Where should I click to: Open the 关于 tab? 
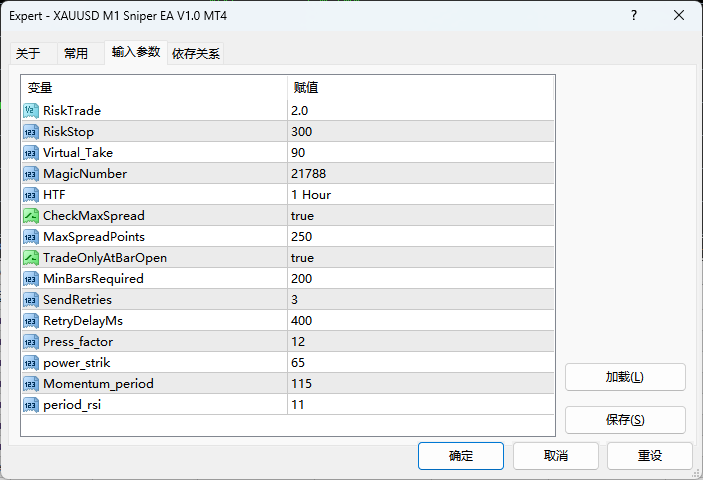(28, 53)
